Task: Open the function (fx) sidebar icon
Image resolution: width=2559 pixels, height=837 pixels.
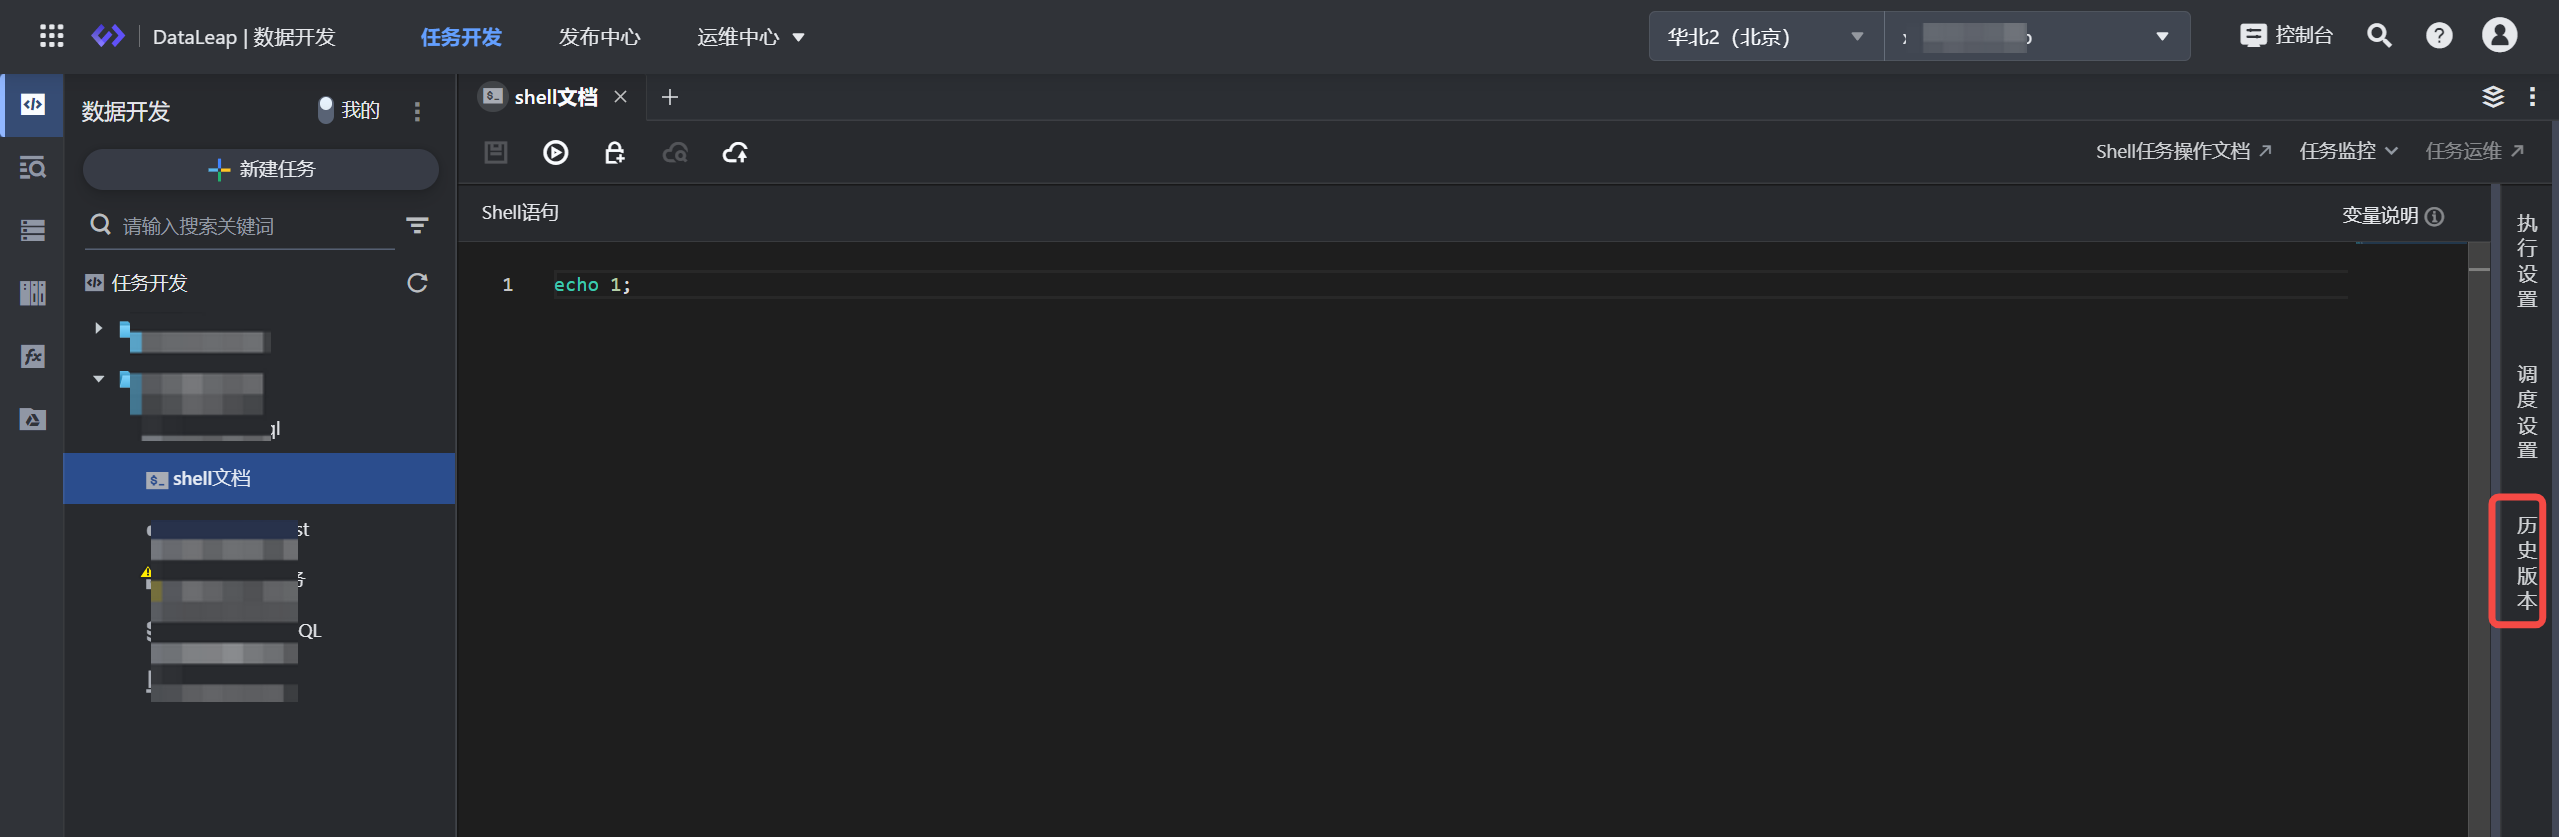Action: tap(32, 356)
